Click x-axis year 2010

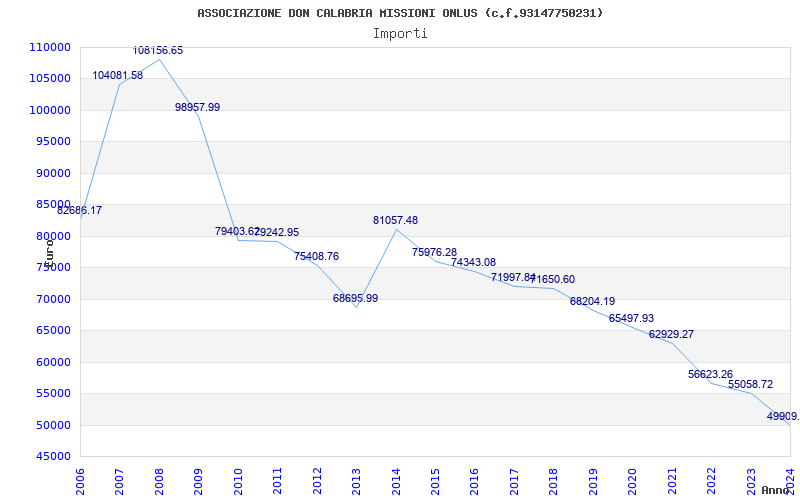click(x=238, y=481)
